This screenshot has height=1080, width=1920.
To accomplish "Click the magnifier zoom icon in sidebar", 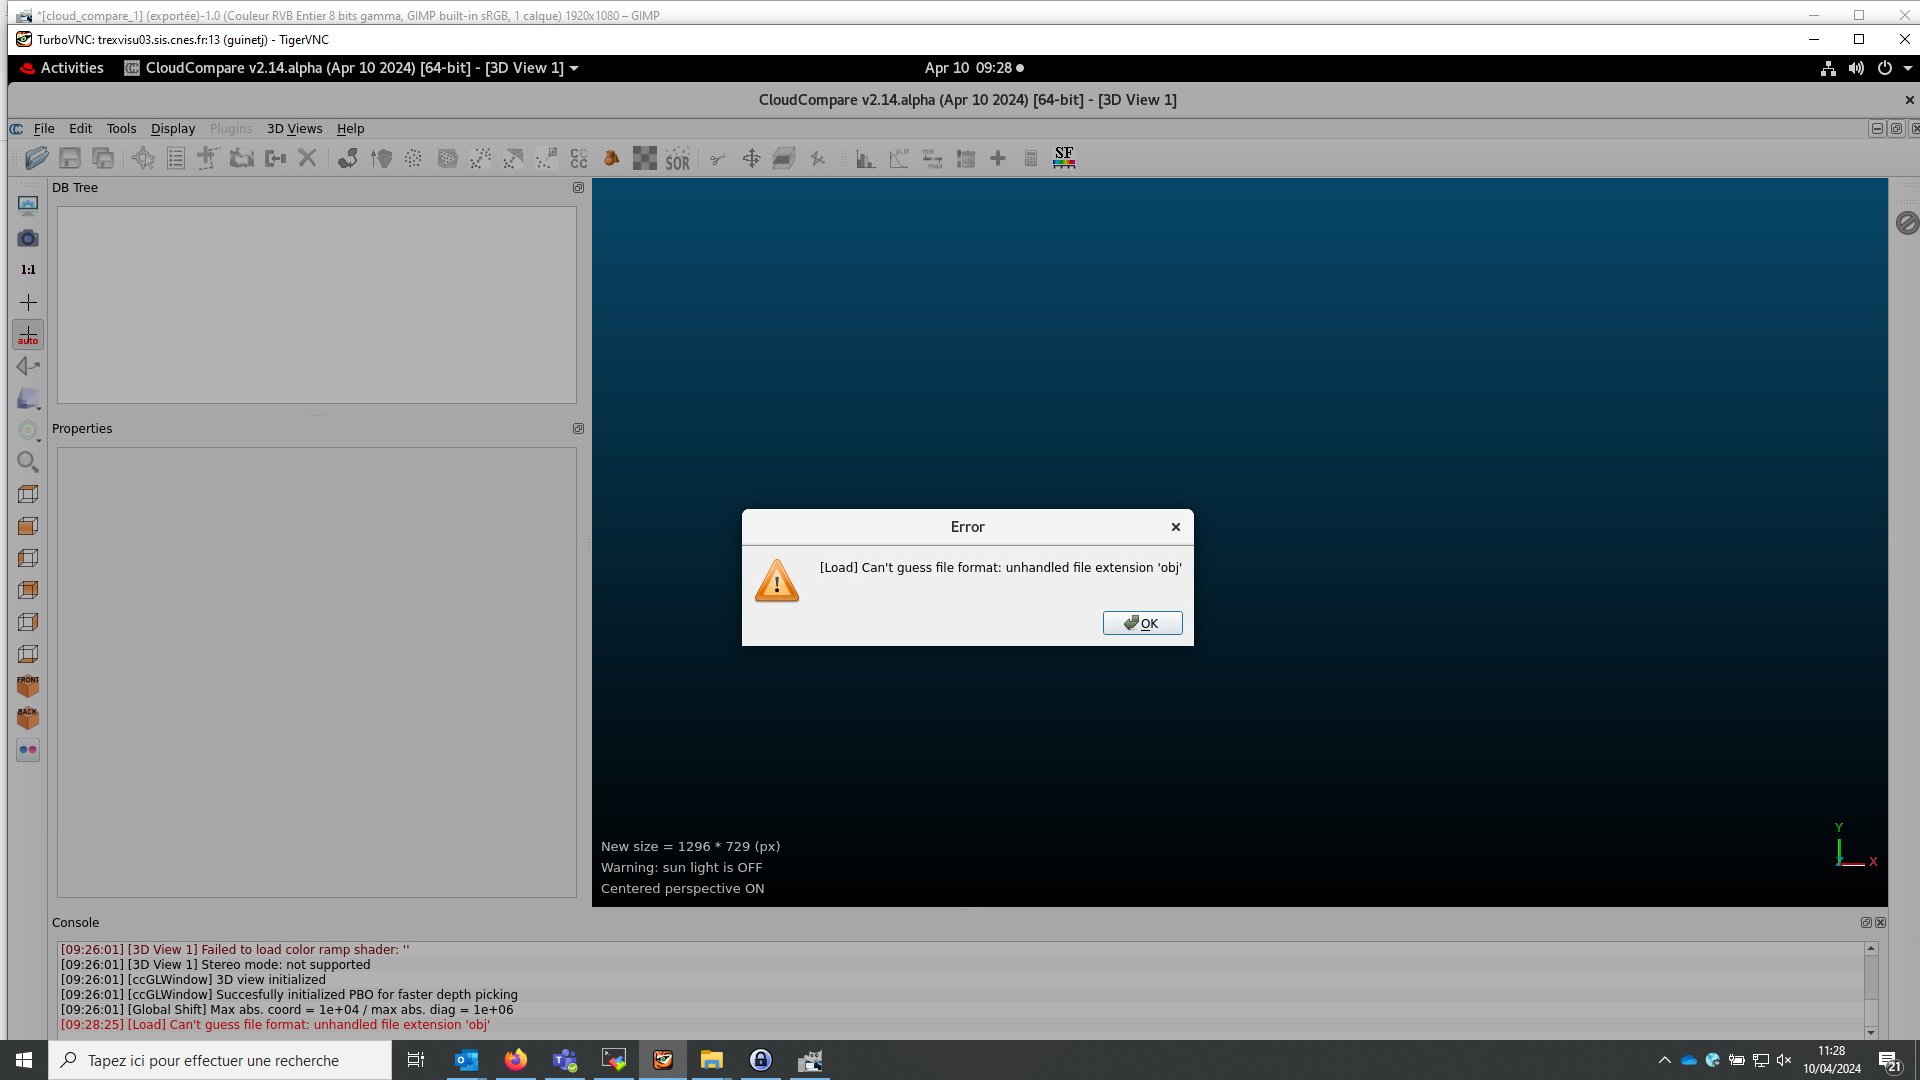I will [28, 462].
